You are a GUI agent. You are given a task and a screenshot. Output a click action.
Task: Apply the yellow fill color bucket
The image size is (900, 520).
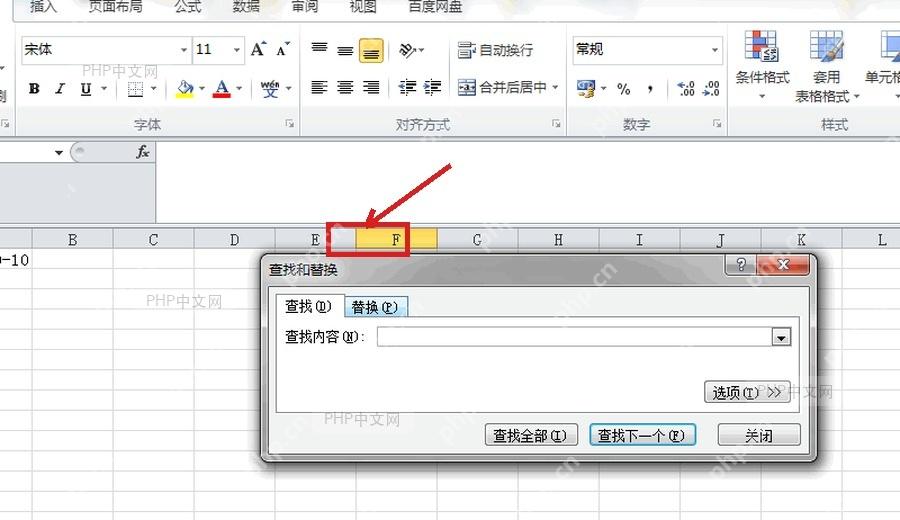point(185,88)
